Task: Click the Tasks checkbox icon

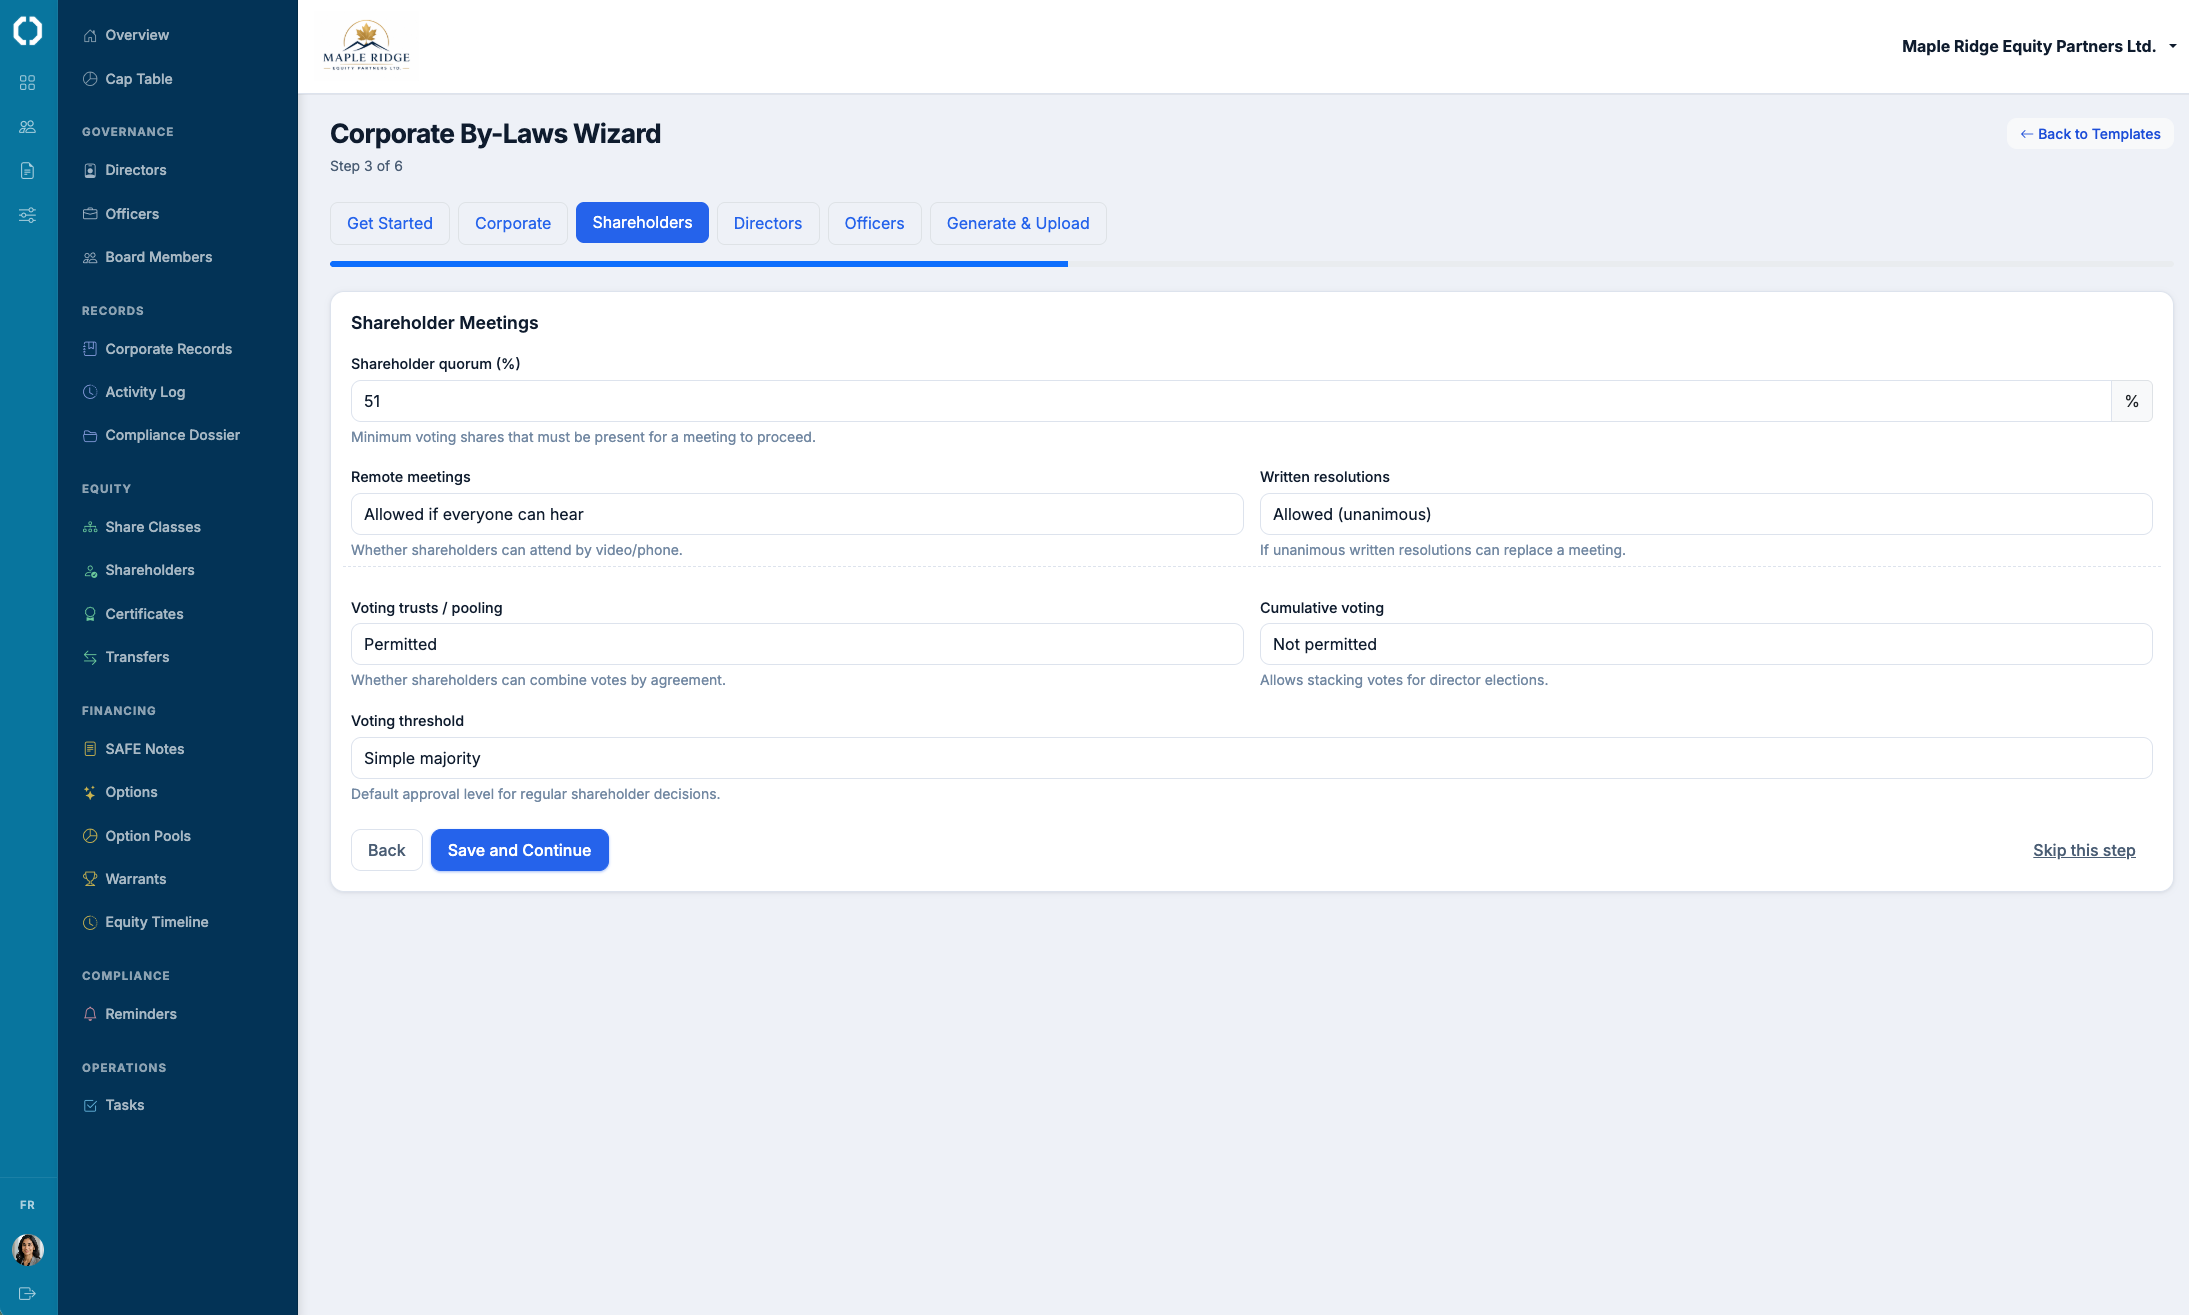Action: click(90, 1105)
